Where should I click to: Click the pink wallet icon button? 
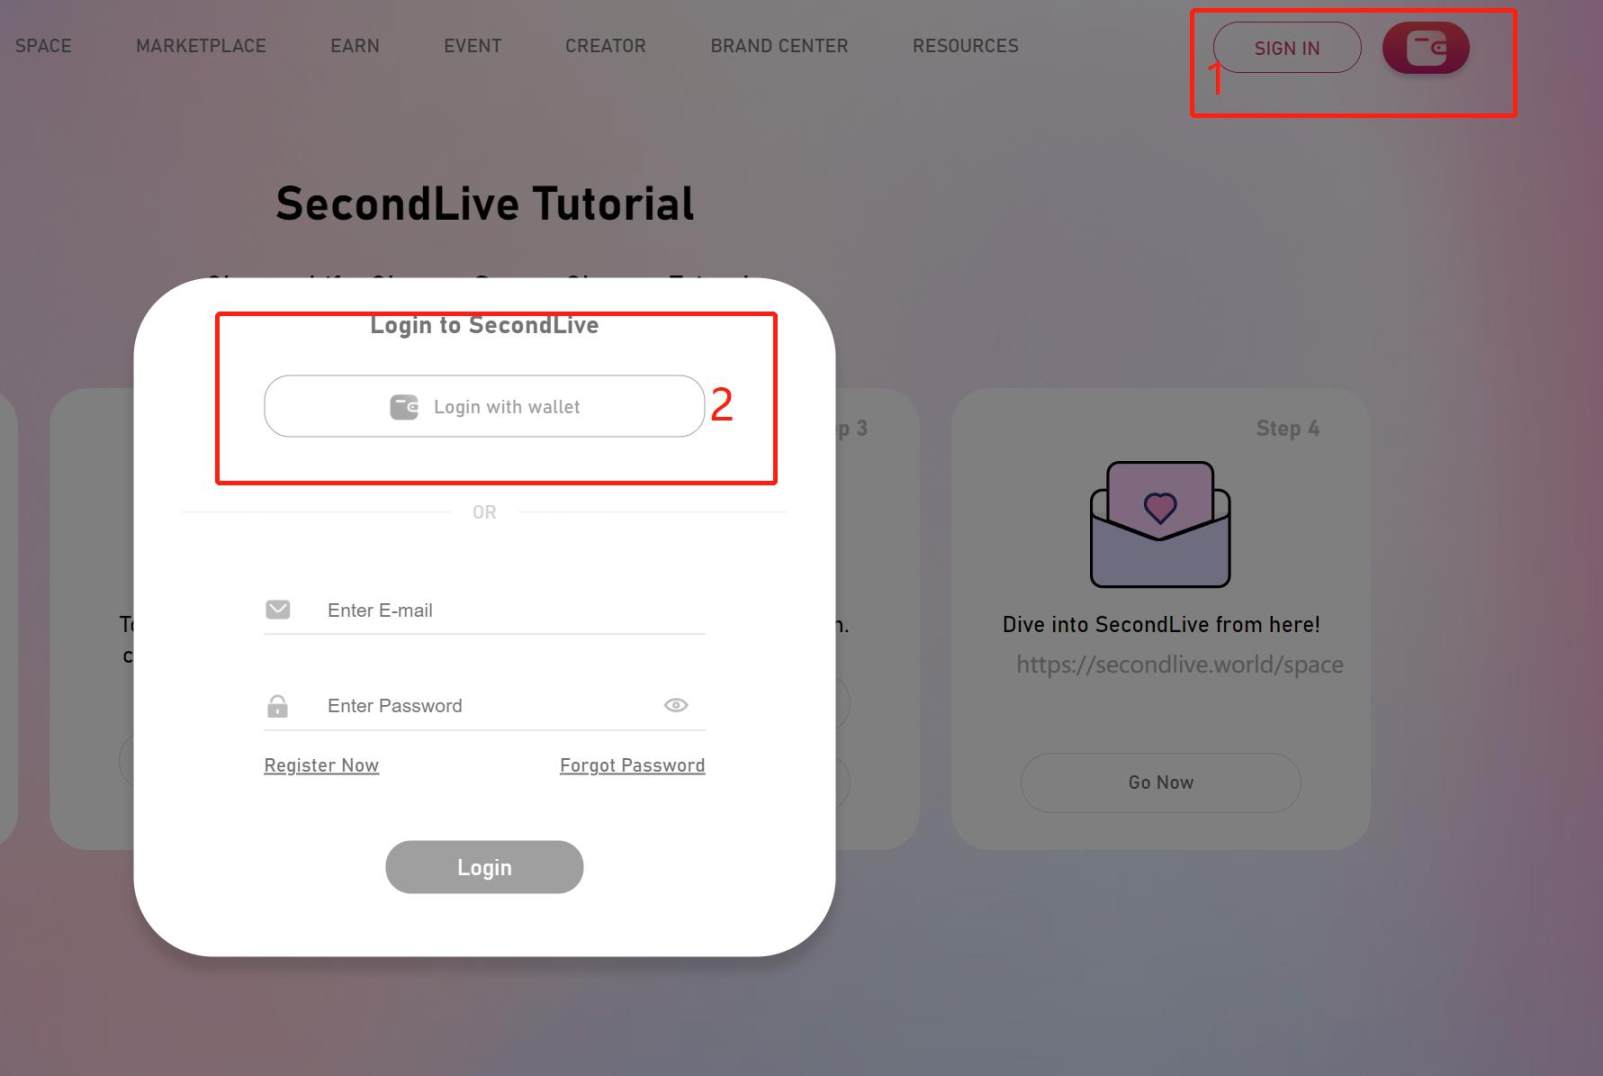click(x=1425, y=47)
